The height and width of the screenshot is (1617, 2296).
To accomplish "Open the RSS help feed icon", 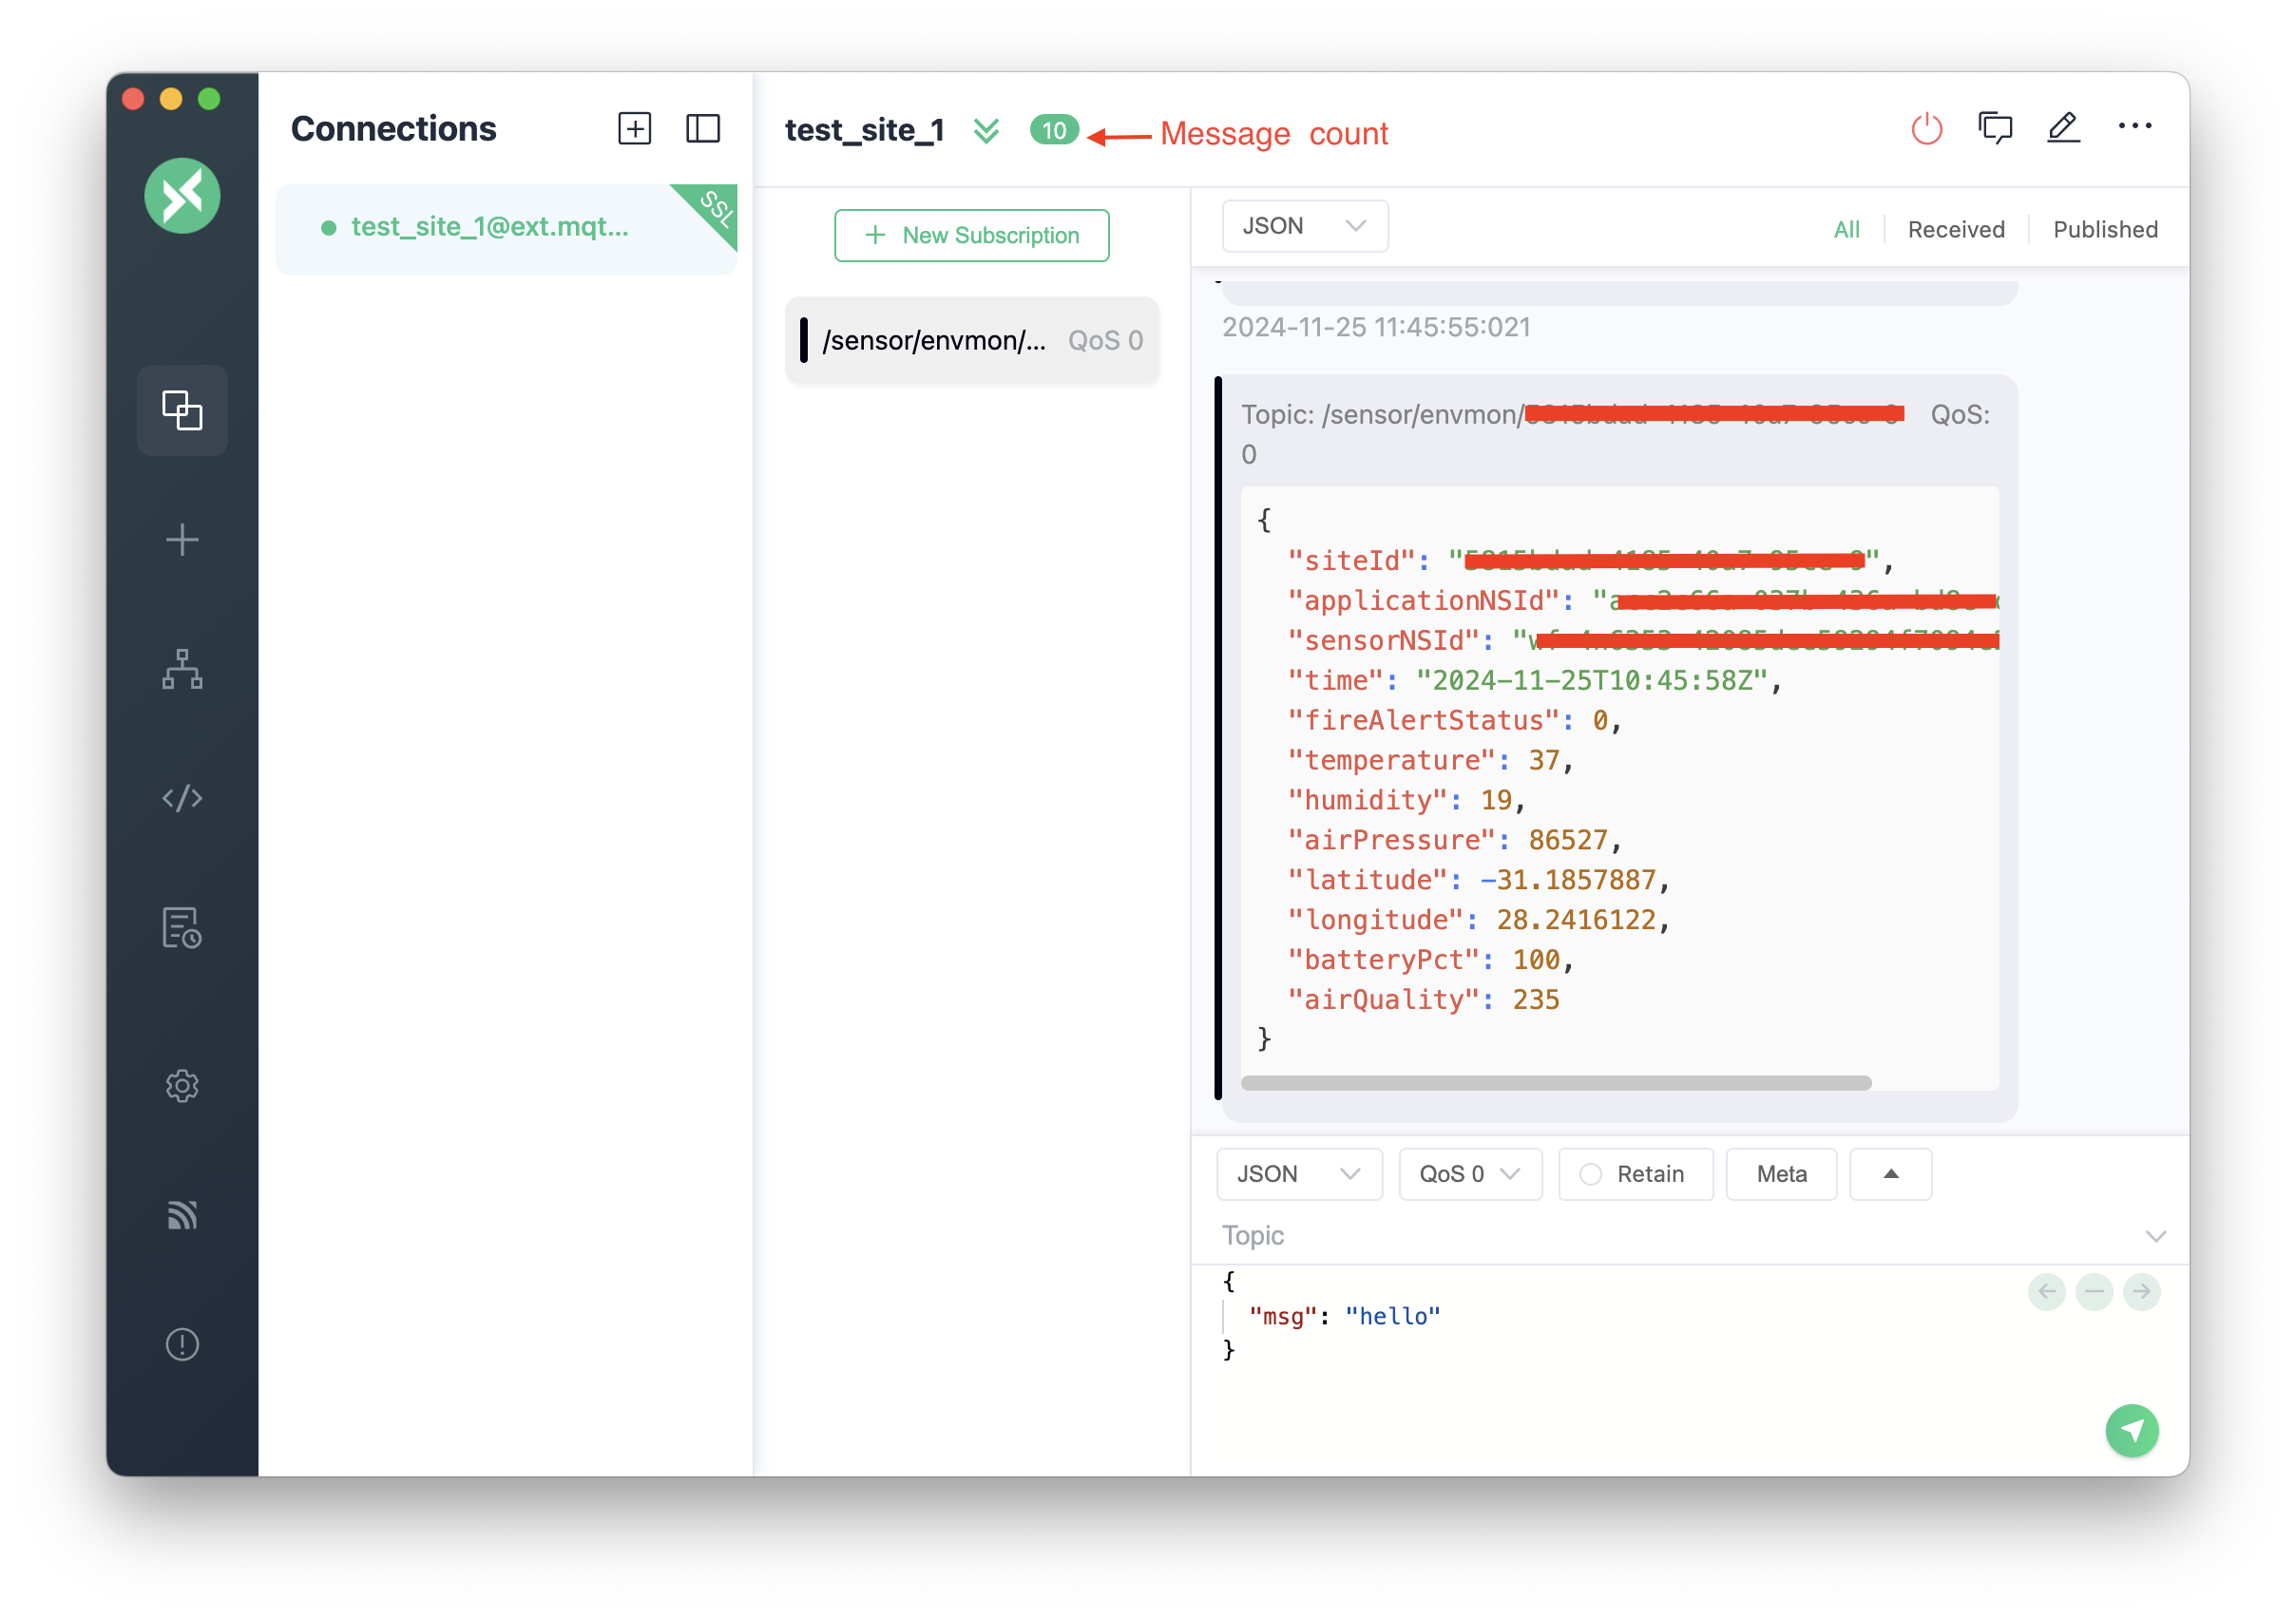I will pos(182,1215).
